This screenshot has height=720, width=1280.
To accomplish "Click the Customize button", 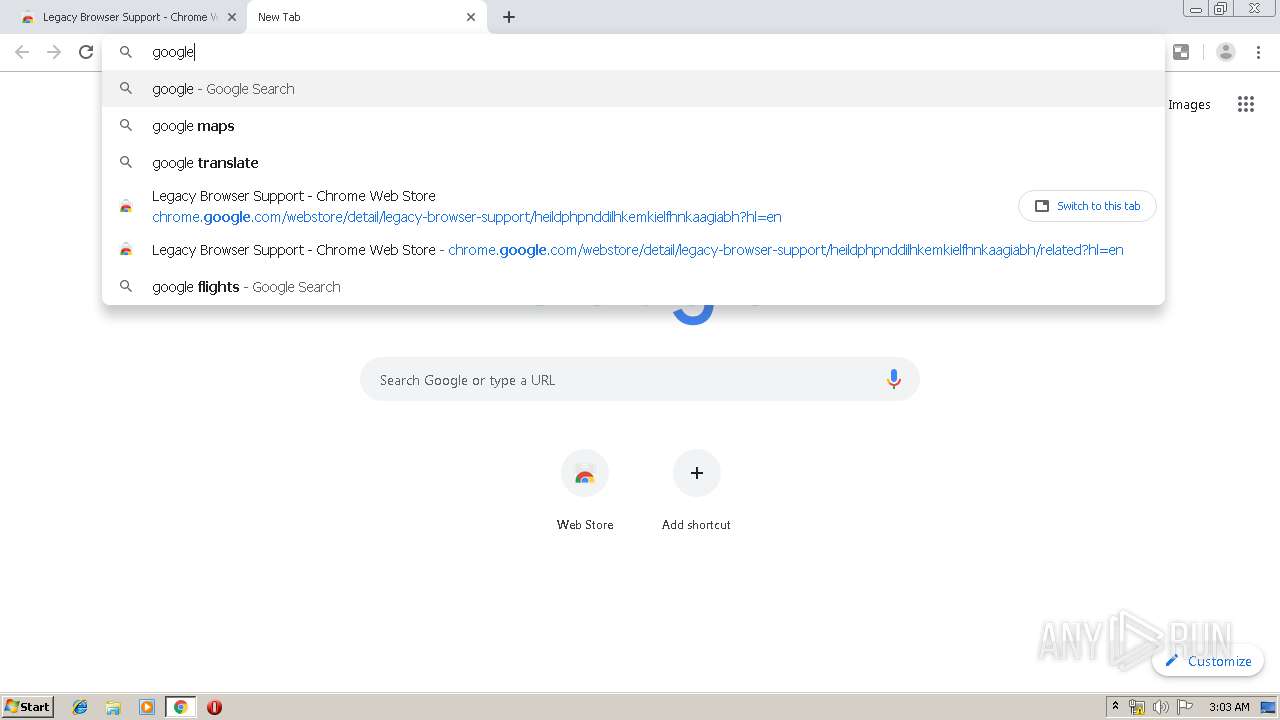I will tap(1208, 661).
